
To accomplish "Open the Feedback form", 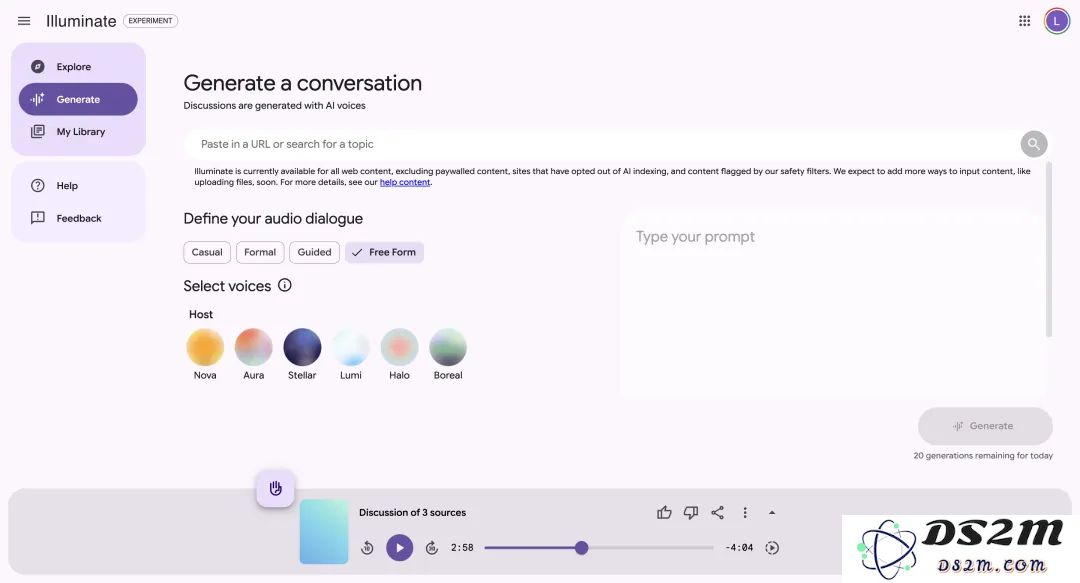I will tap(78, 218).
